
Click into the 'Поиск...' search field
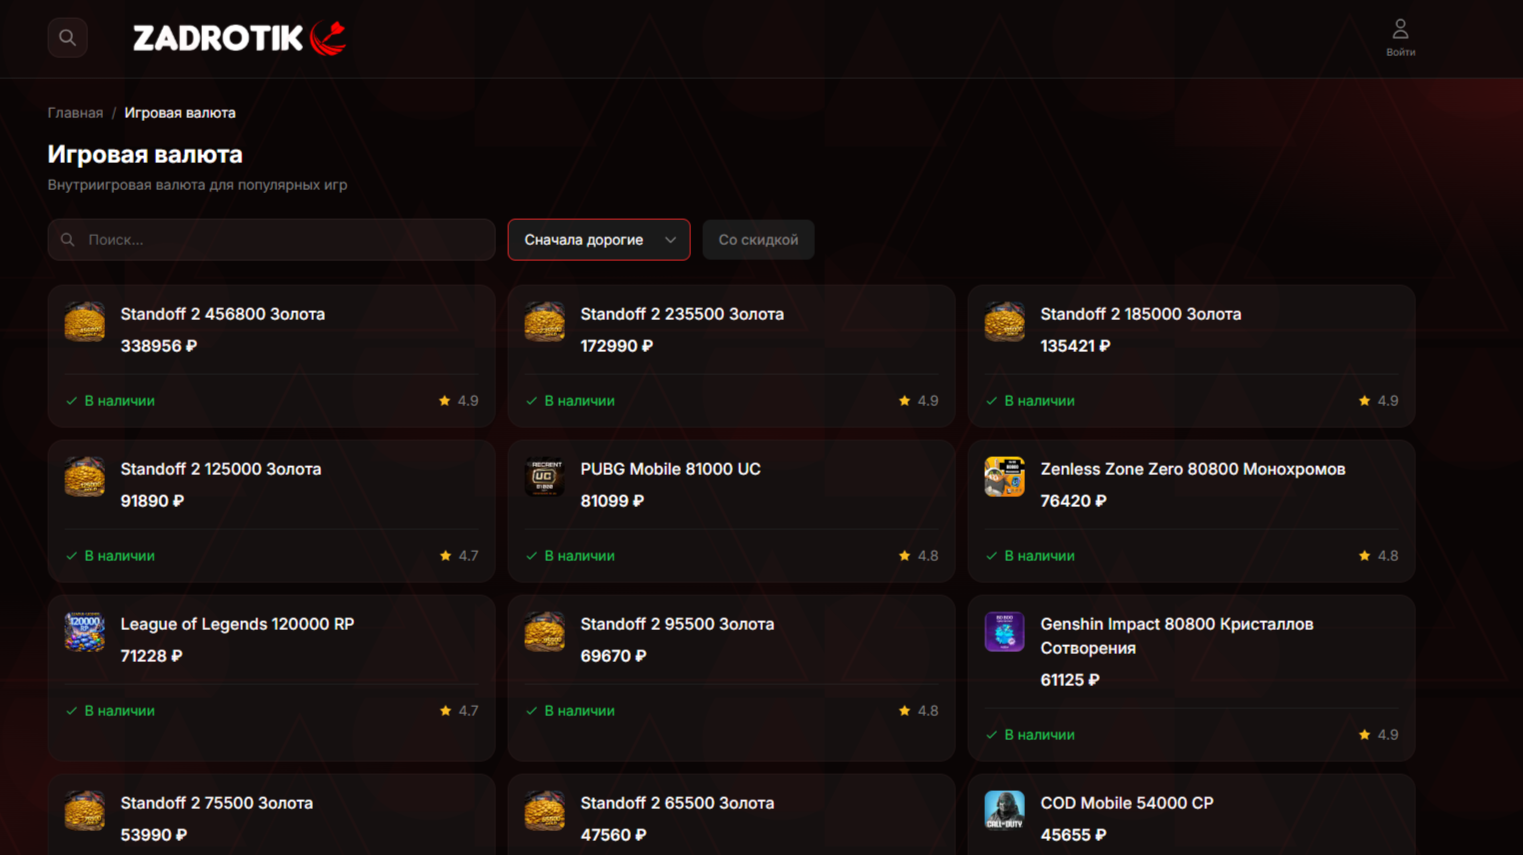[280, 240]
